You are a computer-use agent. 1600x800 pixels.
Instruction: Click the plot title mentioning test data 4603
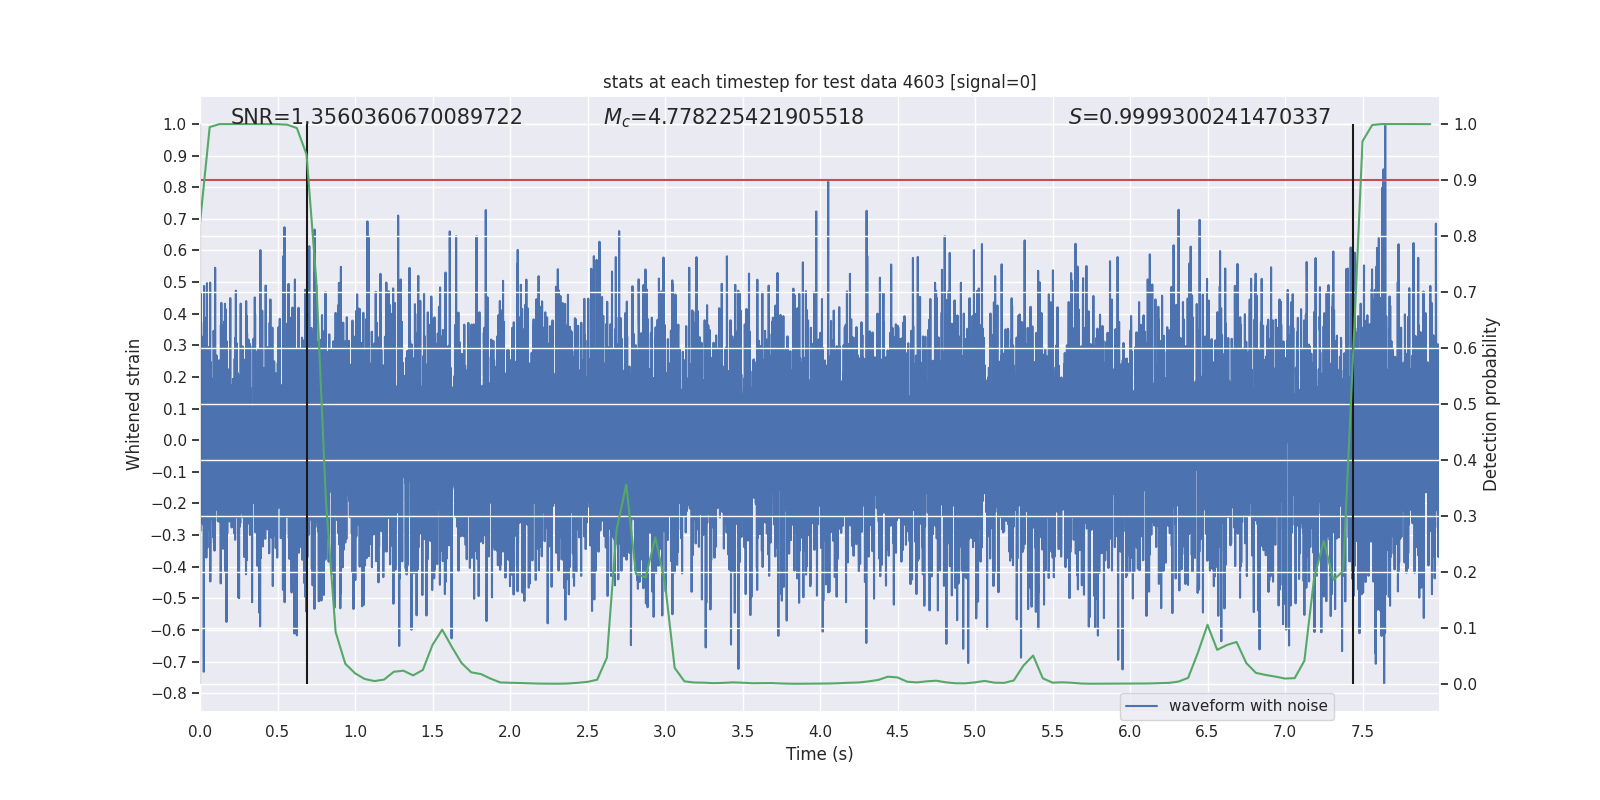tap(819, 82)
